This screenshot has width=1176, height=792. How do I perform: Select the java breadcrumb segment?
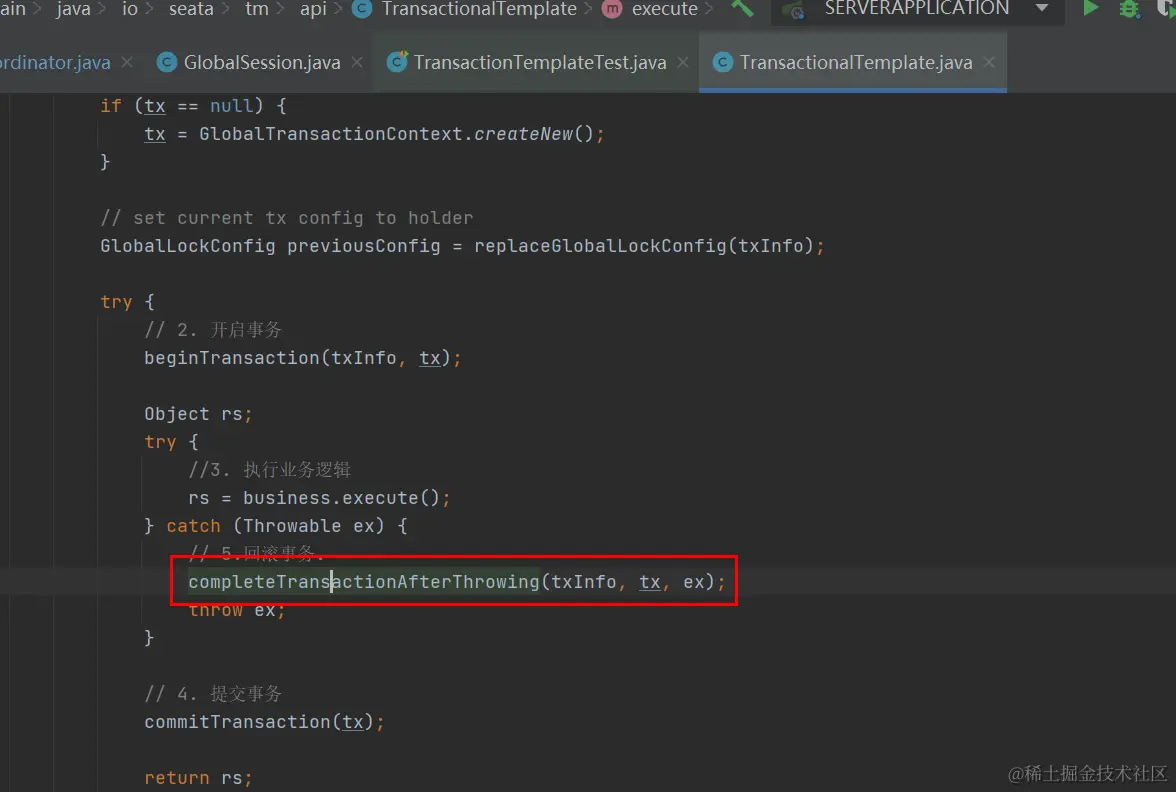click(x=73, y=9)
